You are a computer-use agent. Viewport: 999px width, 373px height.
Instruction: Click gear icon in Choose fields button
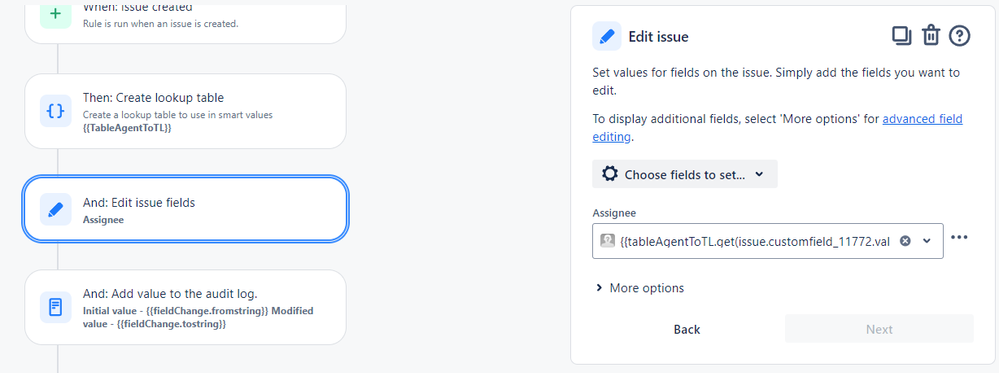point(610,174)
